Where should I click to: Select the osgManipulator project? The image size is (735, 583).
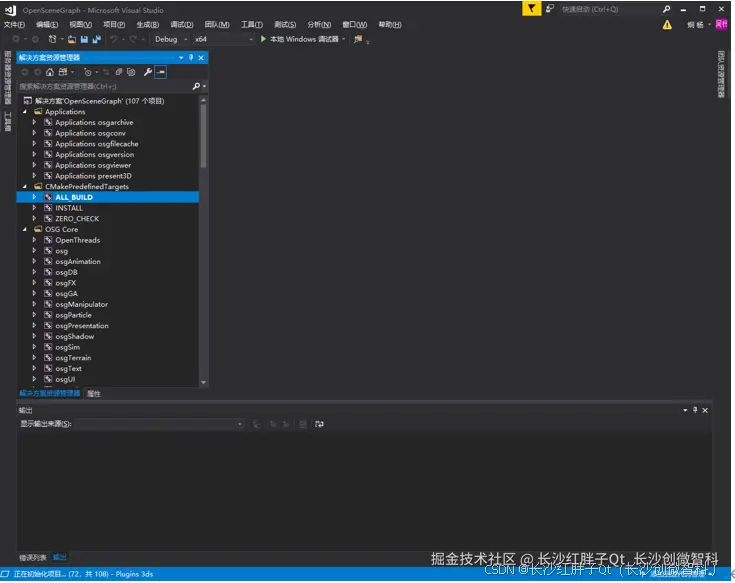82,305
